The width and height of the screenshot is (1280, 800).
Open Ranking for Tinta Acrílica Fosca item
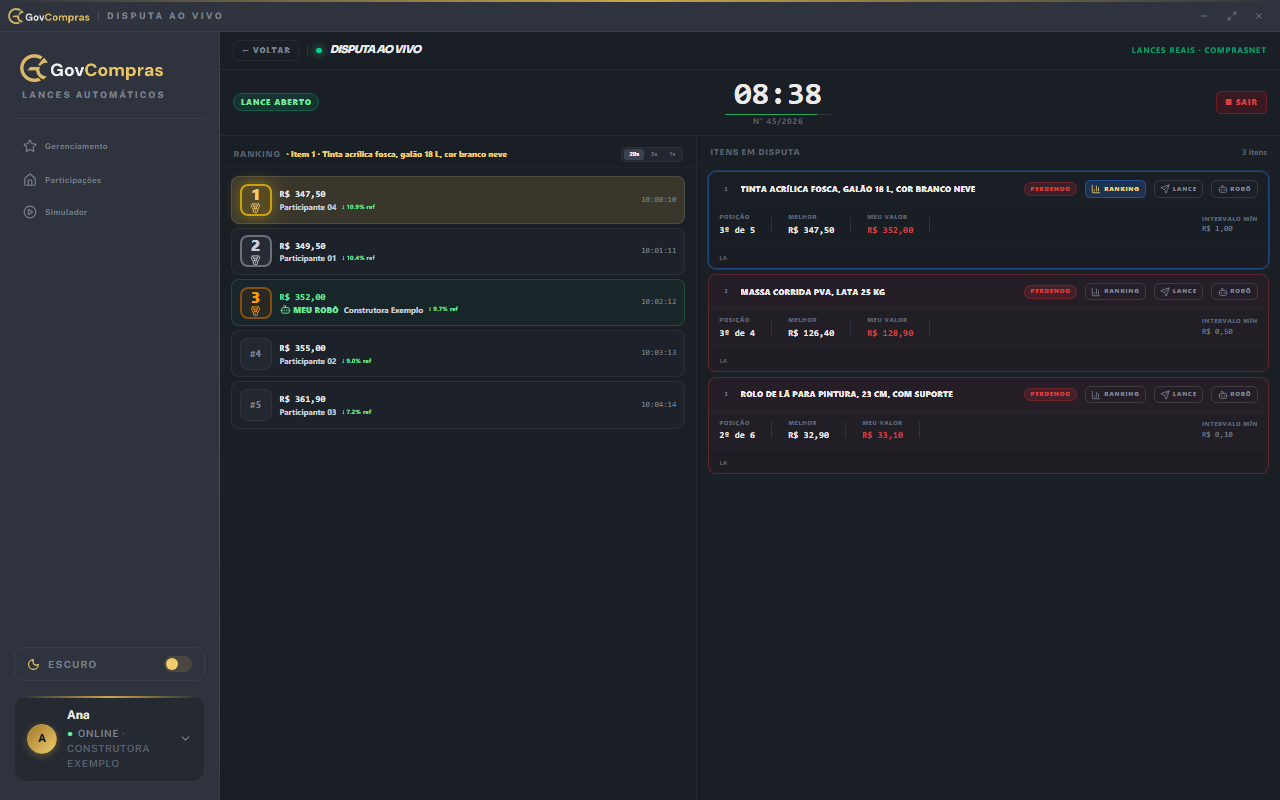click(1115, 189)
